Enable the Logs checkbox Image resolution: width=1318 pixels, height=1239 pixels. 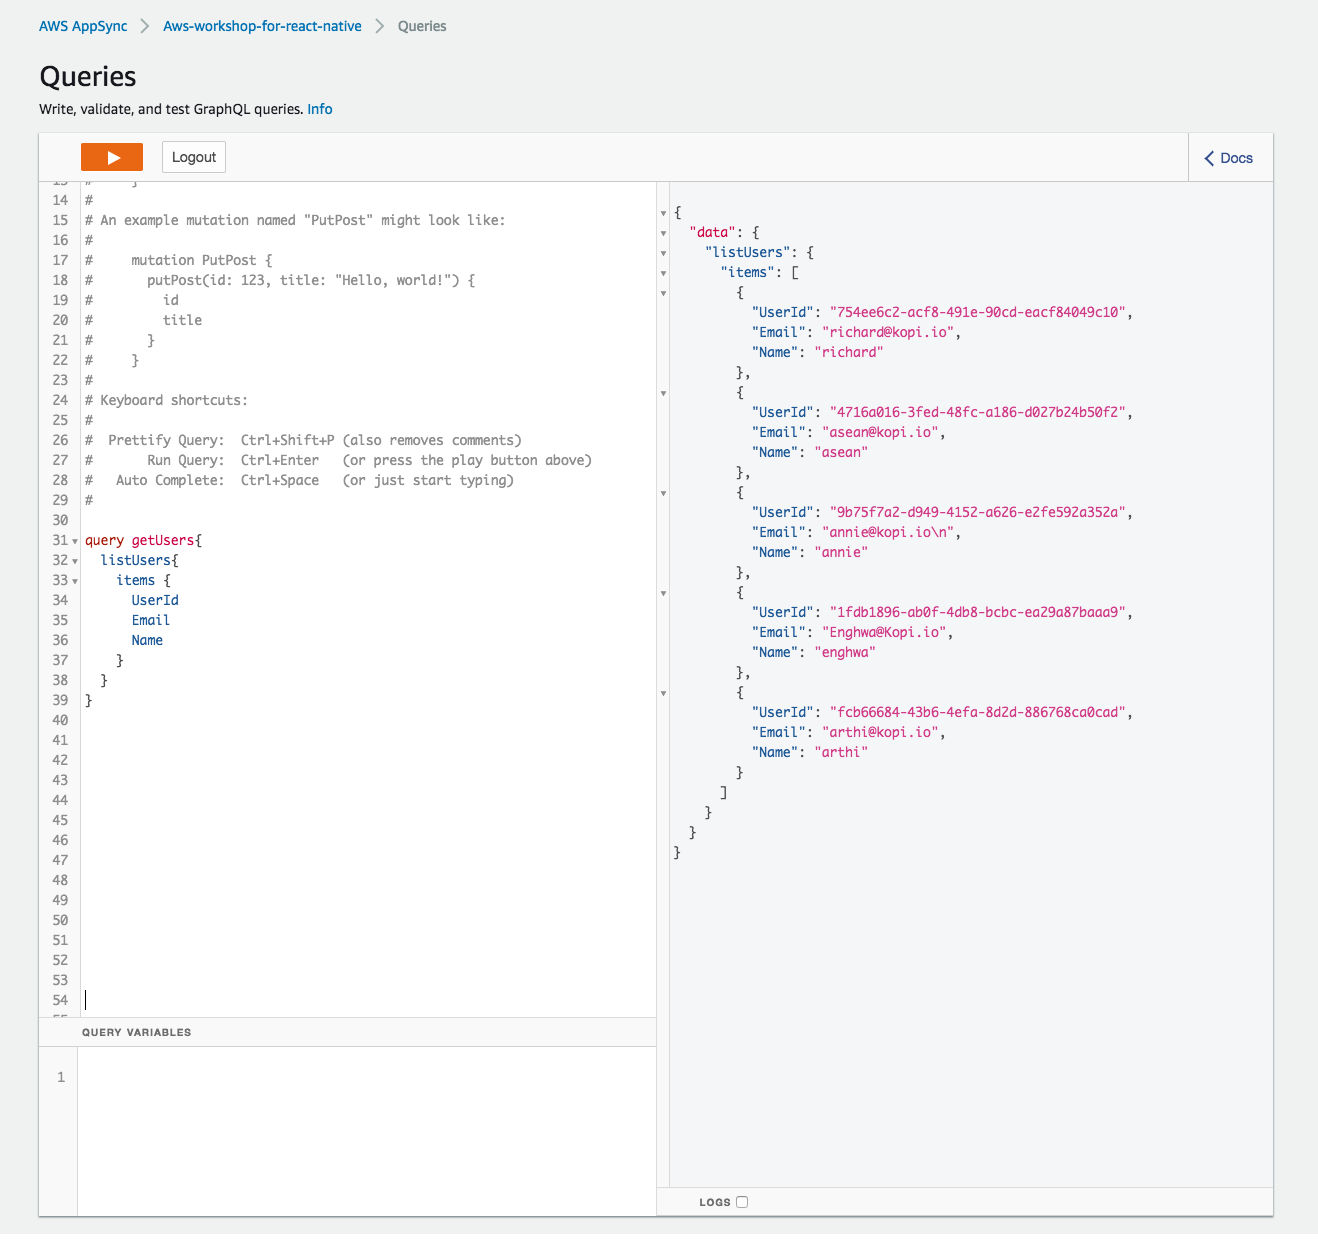click(x=742, y=1202)
